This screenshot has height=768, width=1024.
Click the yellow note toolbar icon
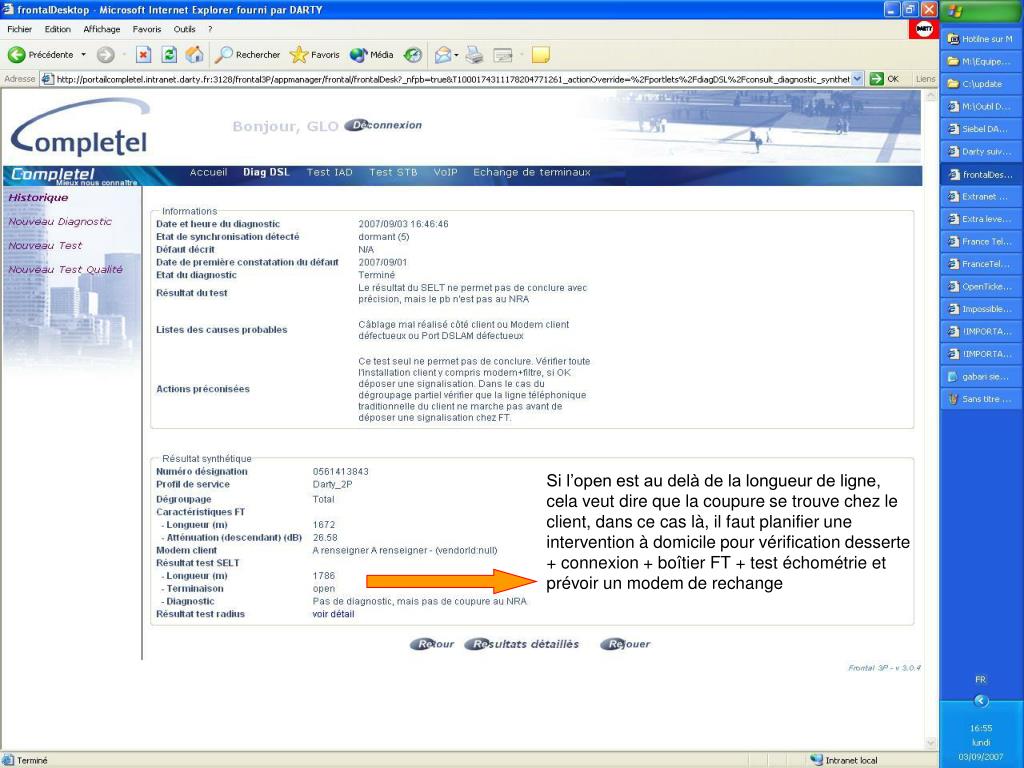[540, 55]
